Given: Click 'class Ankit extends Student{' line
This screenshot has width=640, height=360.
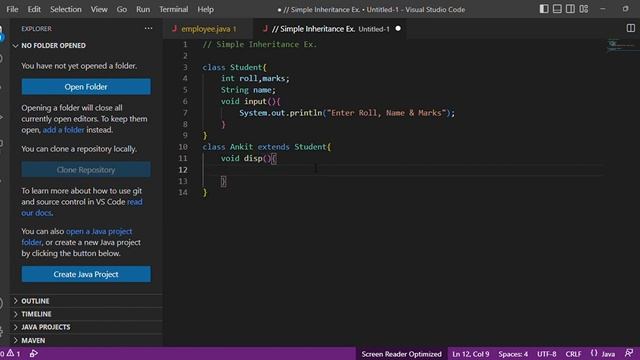Looking at the screenshot, I should pos(267,147).
